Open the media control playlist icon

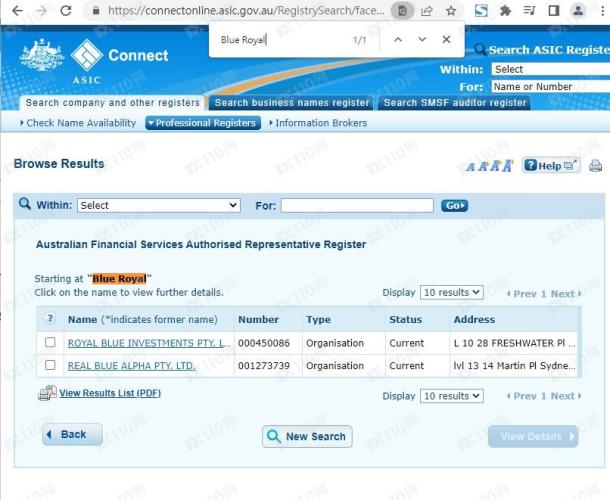pos(529,11)
